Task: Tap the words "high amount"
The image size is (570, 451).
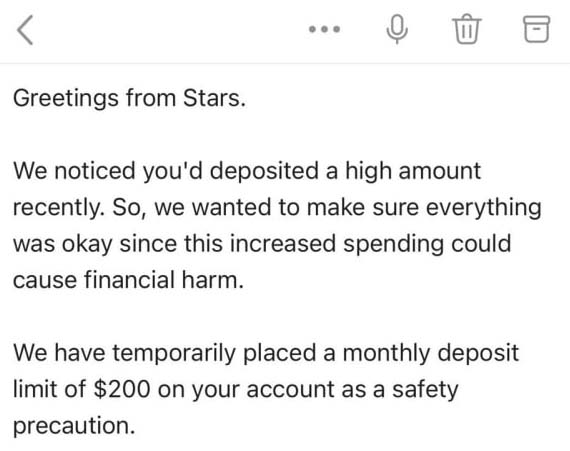Action: pos(413,171)
